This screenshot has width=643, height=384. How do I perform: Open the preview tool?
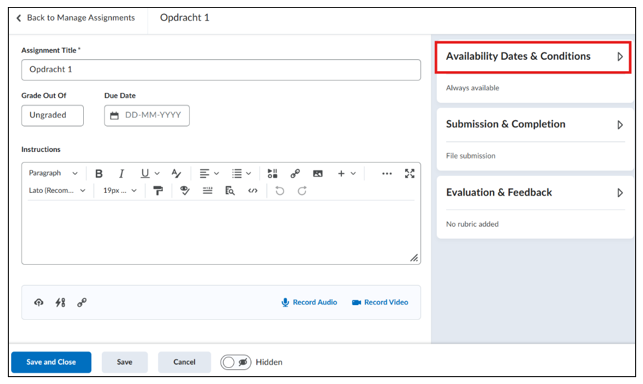(x=230, y=191)
